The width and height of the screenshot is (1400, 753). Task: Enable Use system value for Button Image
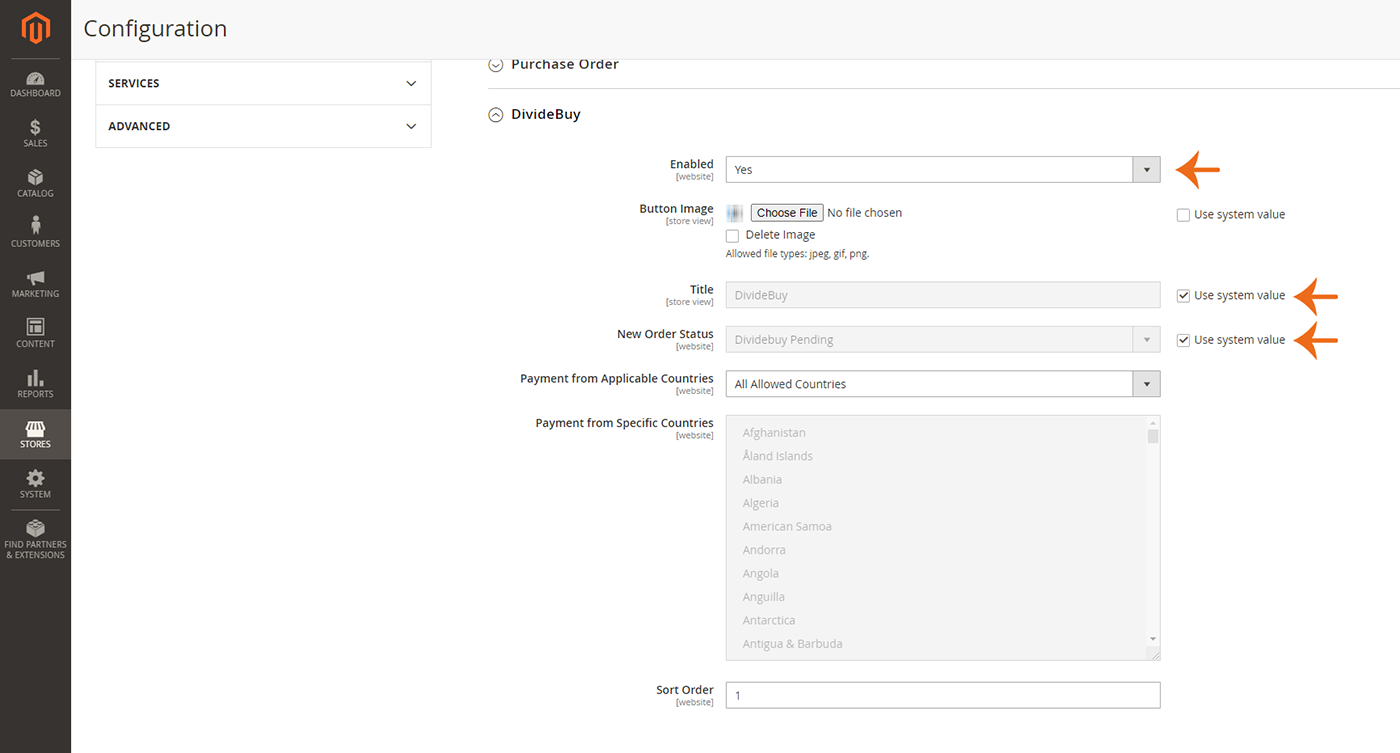[x=1183, y=215]
